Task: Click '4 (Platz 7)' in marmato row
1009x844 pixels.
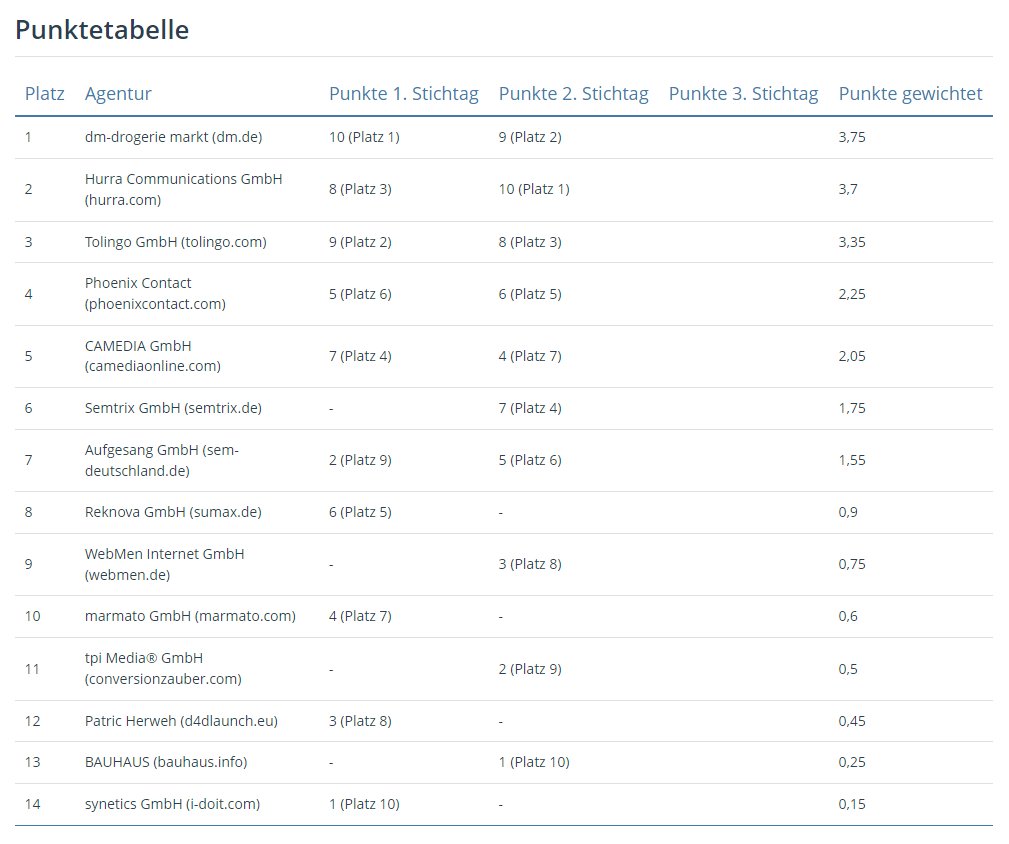Action: pyautogui.click(x=360, y=616)
